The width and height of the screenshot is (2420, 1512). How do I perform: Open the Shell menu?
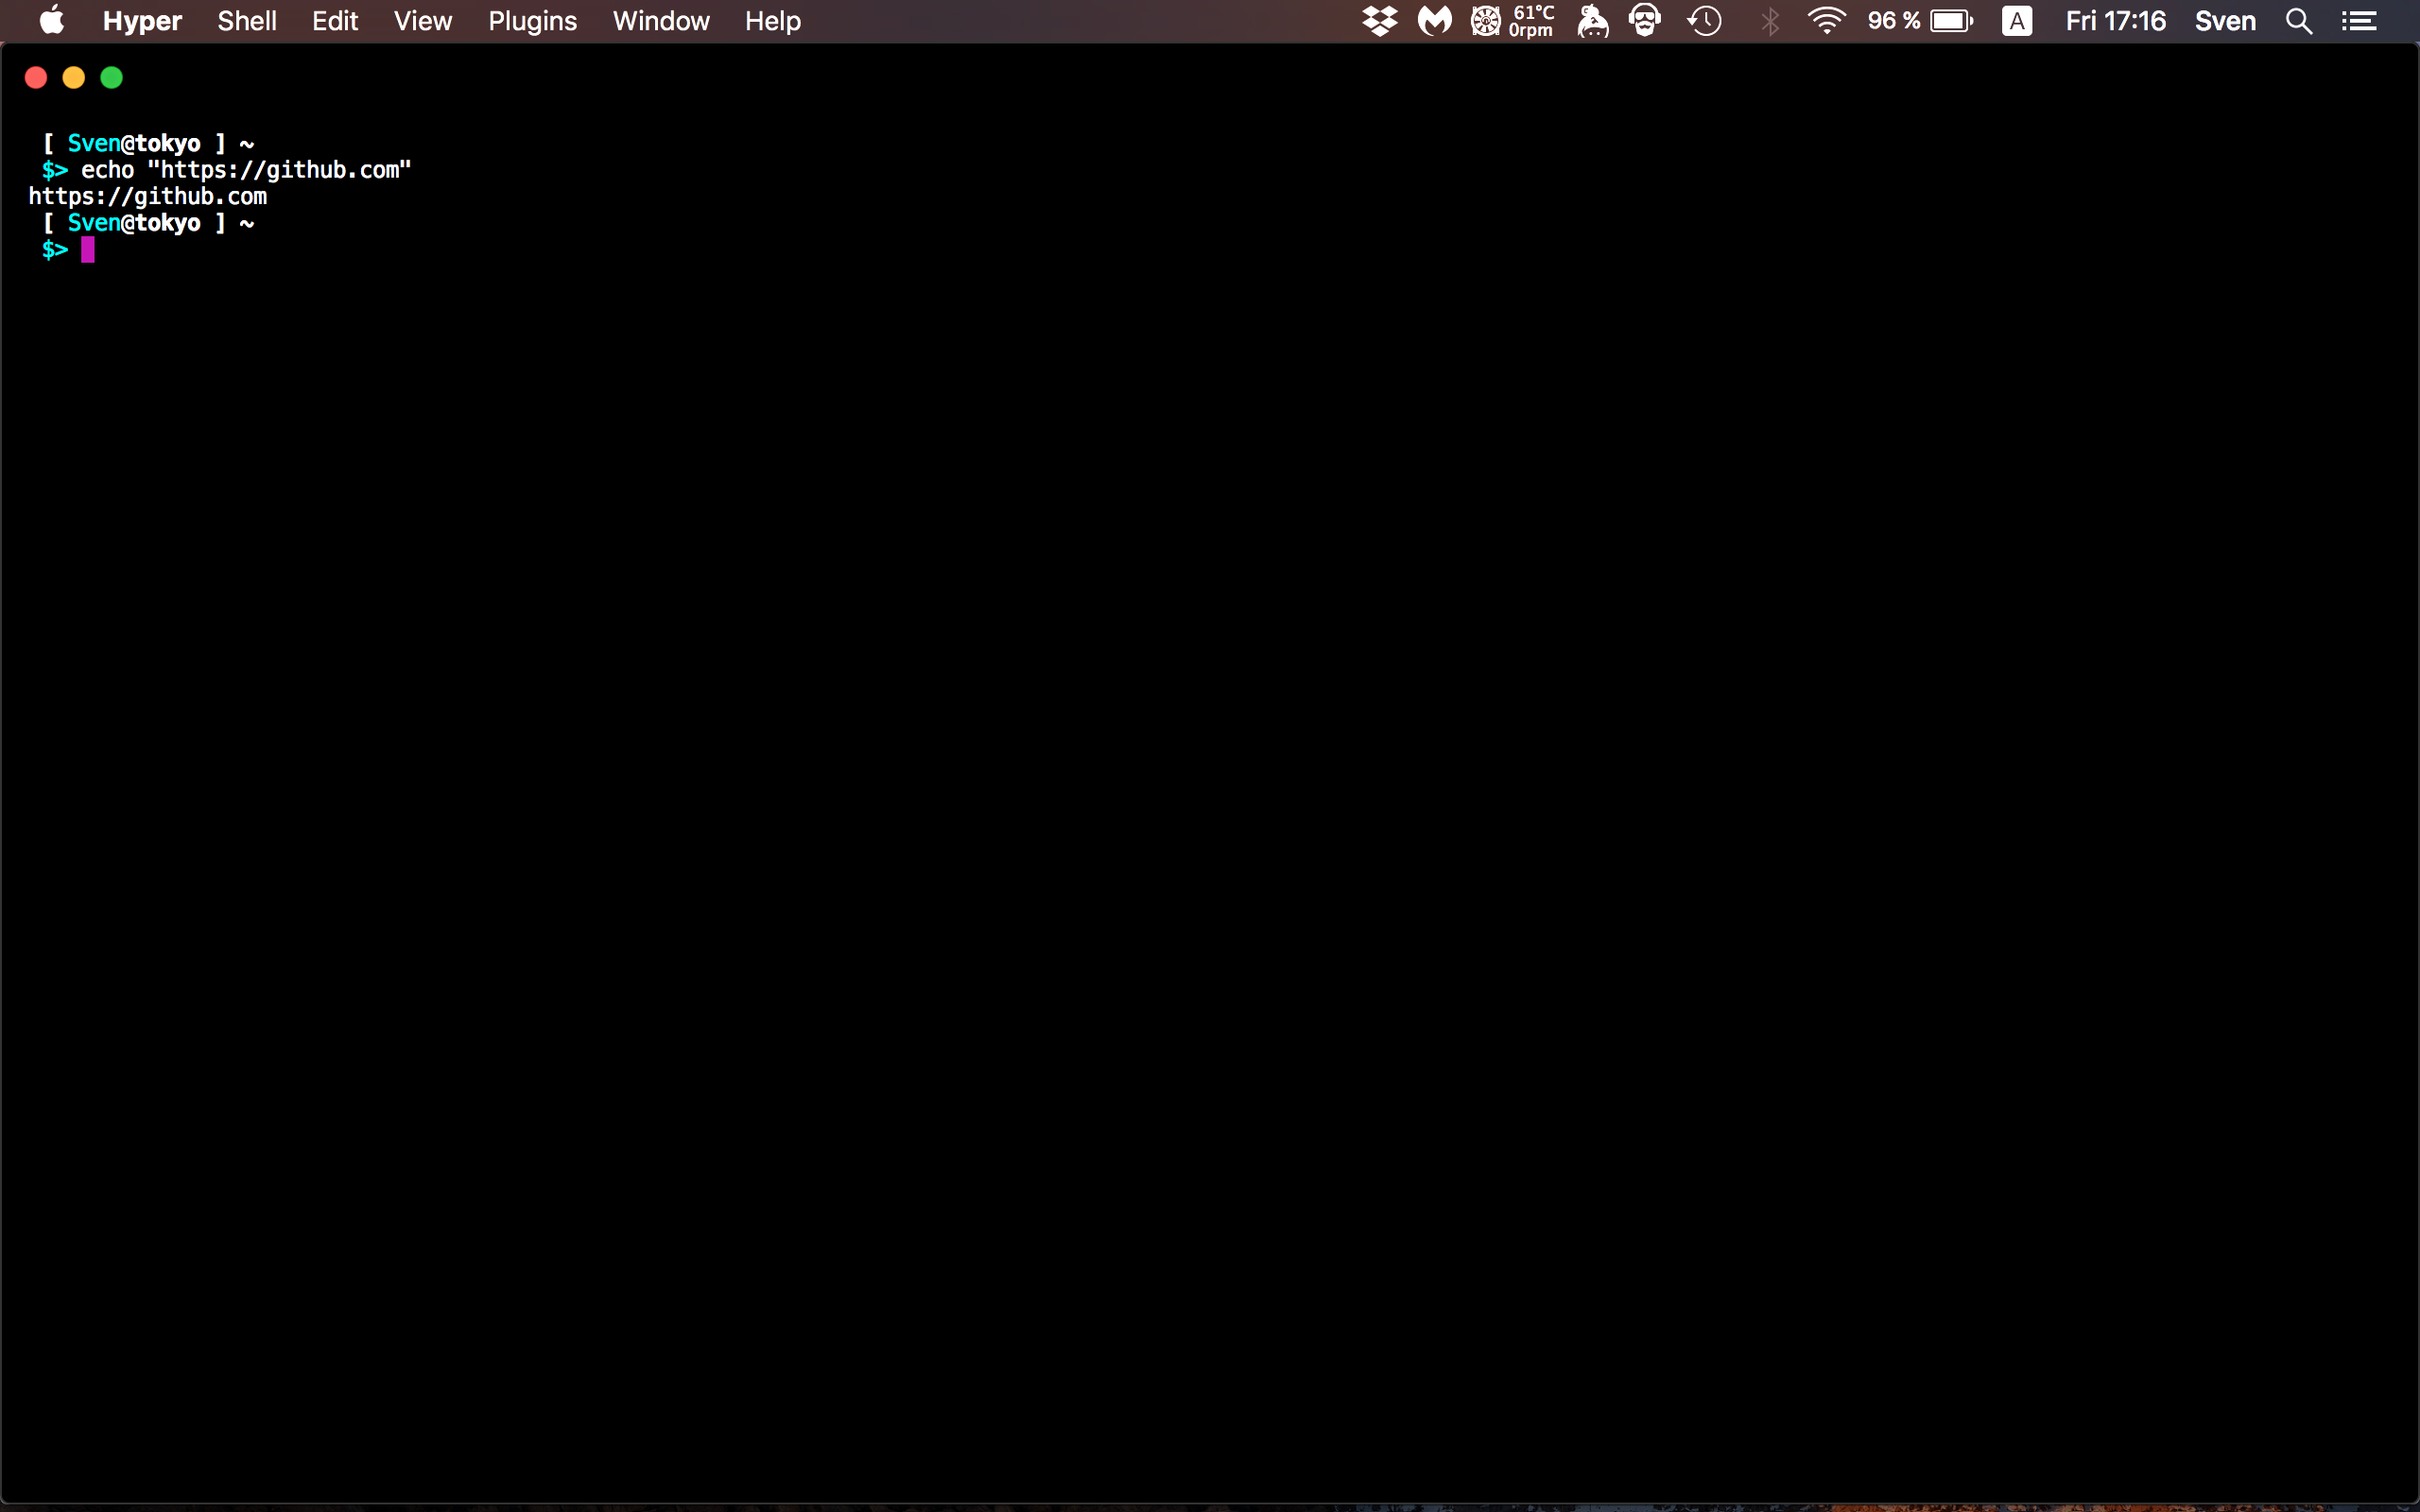click(246, 20)
